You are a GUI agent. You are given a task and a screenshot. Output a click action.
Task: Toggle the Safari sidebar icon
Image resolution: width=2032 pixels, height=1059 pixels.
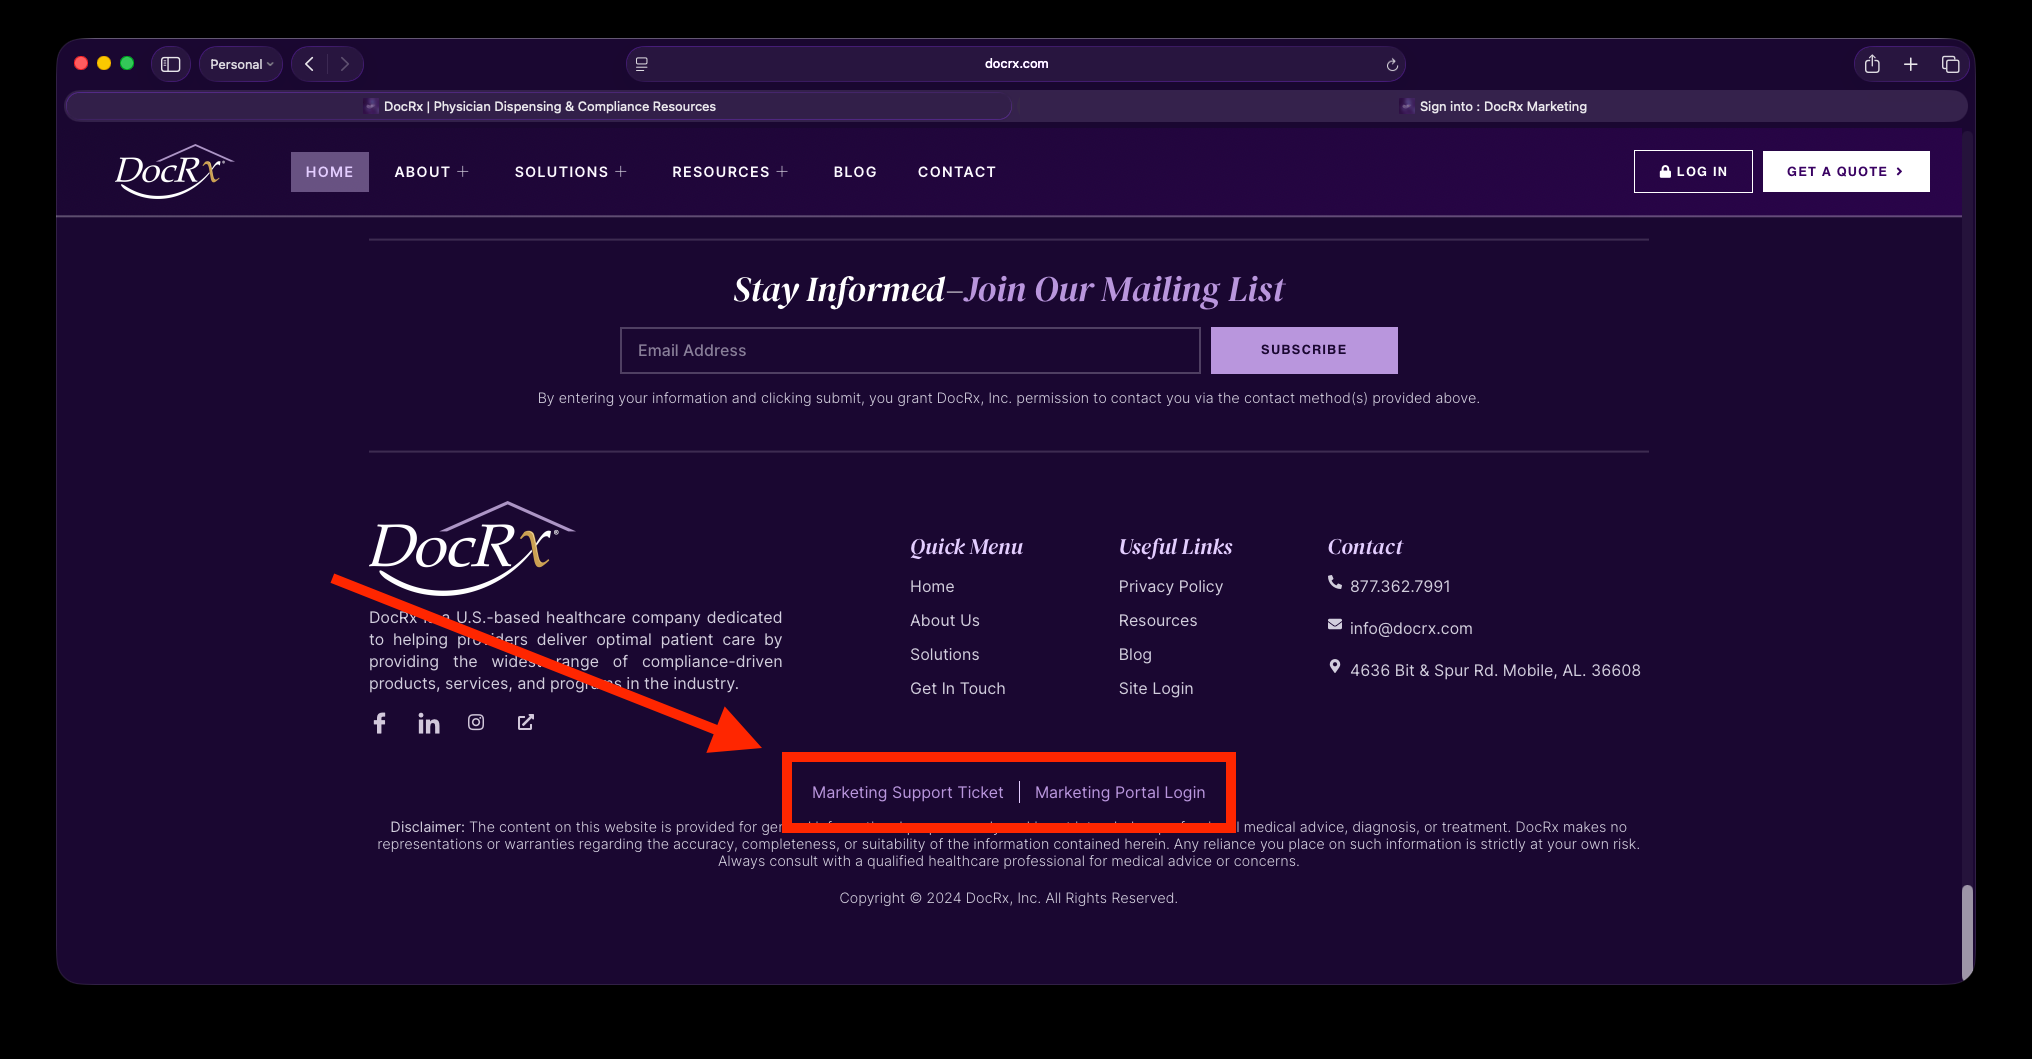[171, 64]
